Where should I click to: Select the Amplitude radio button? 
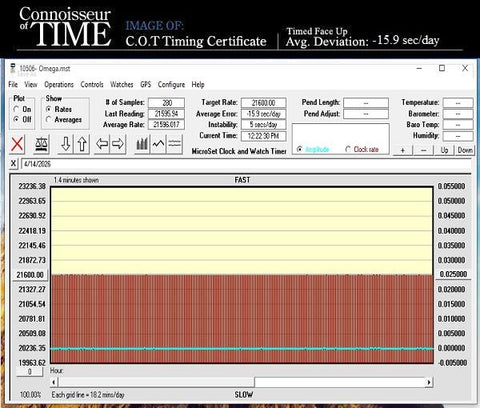(x=299, y=149)
